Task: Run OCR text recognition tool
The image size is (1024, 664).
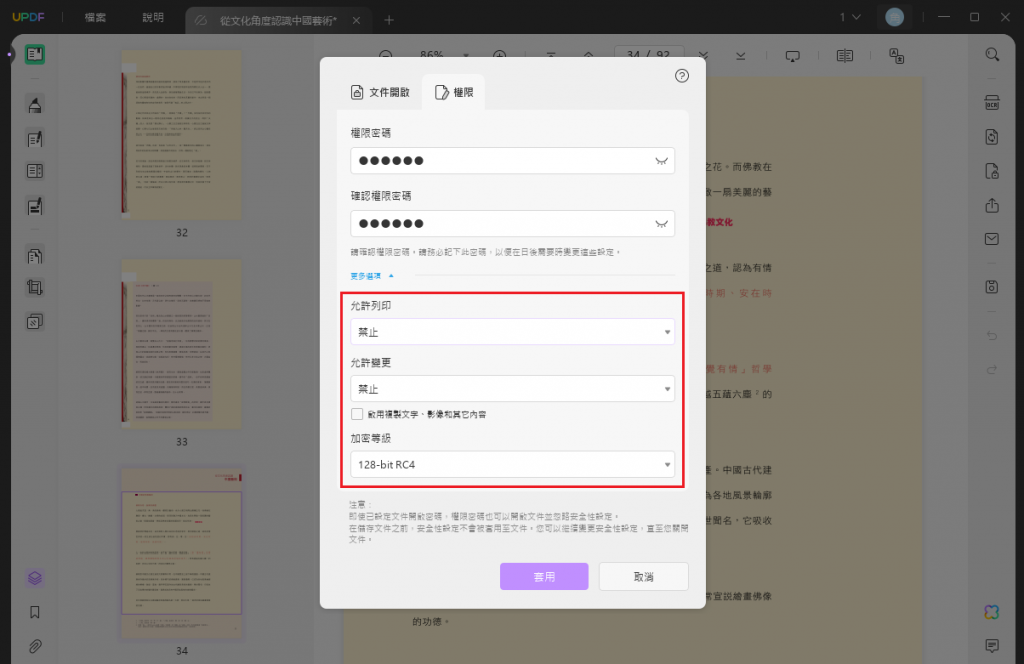Action: pos(992,103)
